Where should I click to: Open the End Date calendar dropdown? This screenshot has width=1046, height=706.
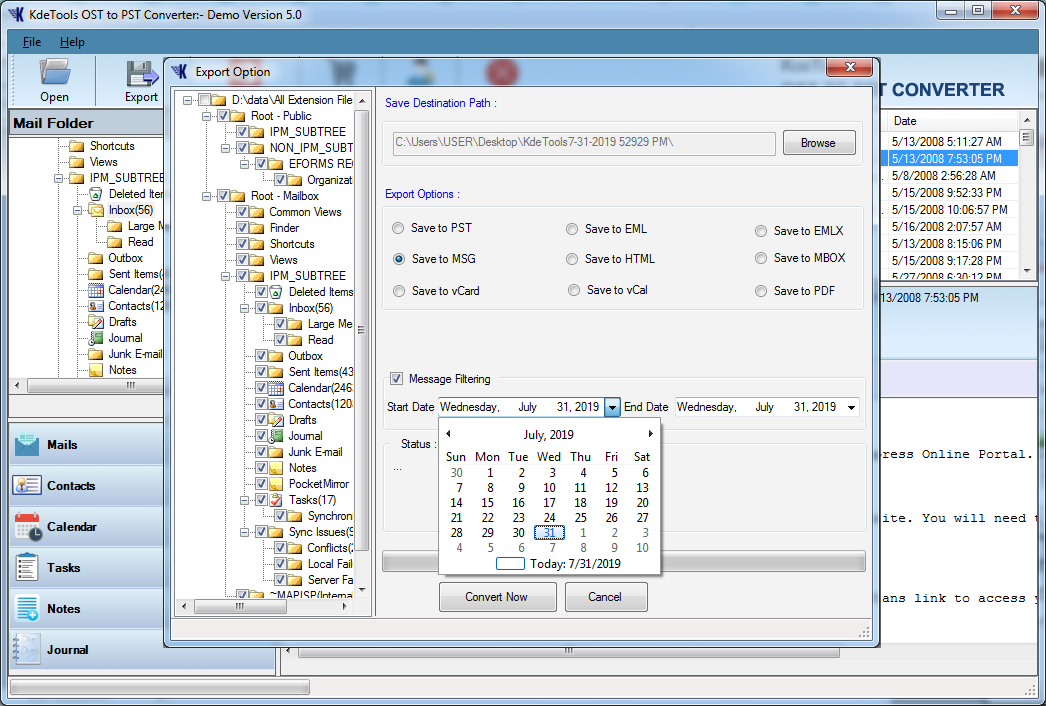coord(851,407)
